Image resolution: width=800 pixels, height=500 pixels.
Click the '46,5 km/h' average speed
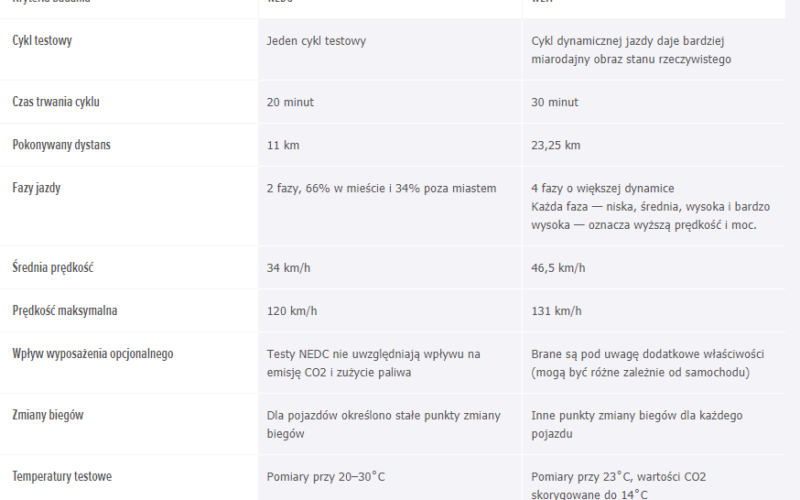tap(558, 268)
